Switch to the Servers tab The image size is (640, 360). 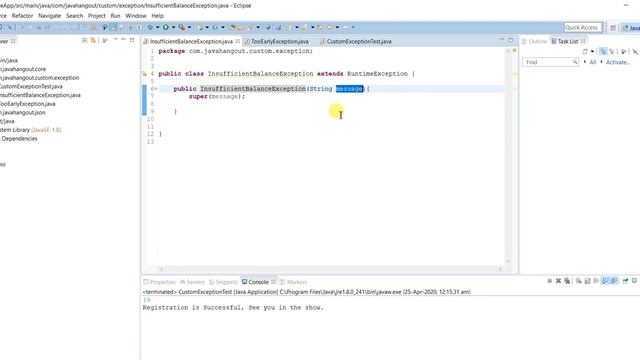point(192,282)
